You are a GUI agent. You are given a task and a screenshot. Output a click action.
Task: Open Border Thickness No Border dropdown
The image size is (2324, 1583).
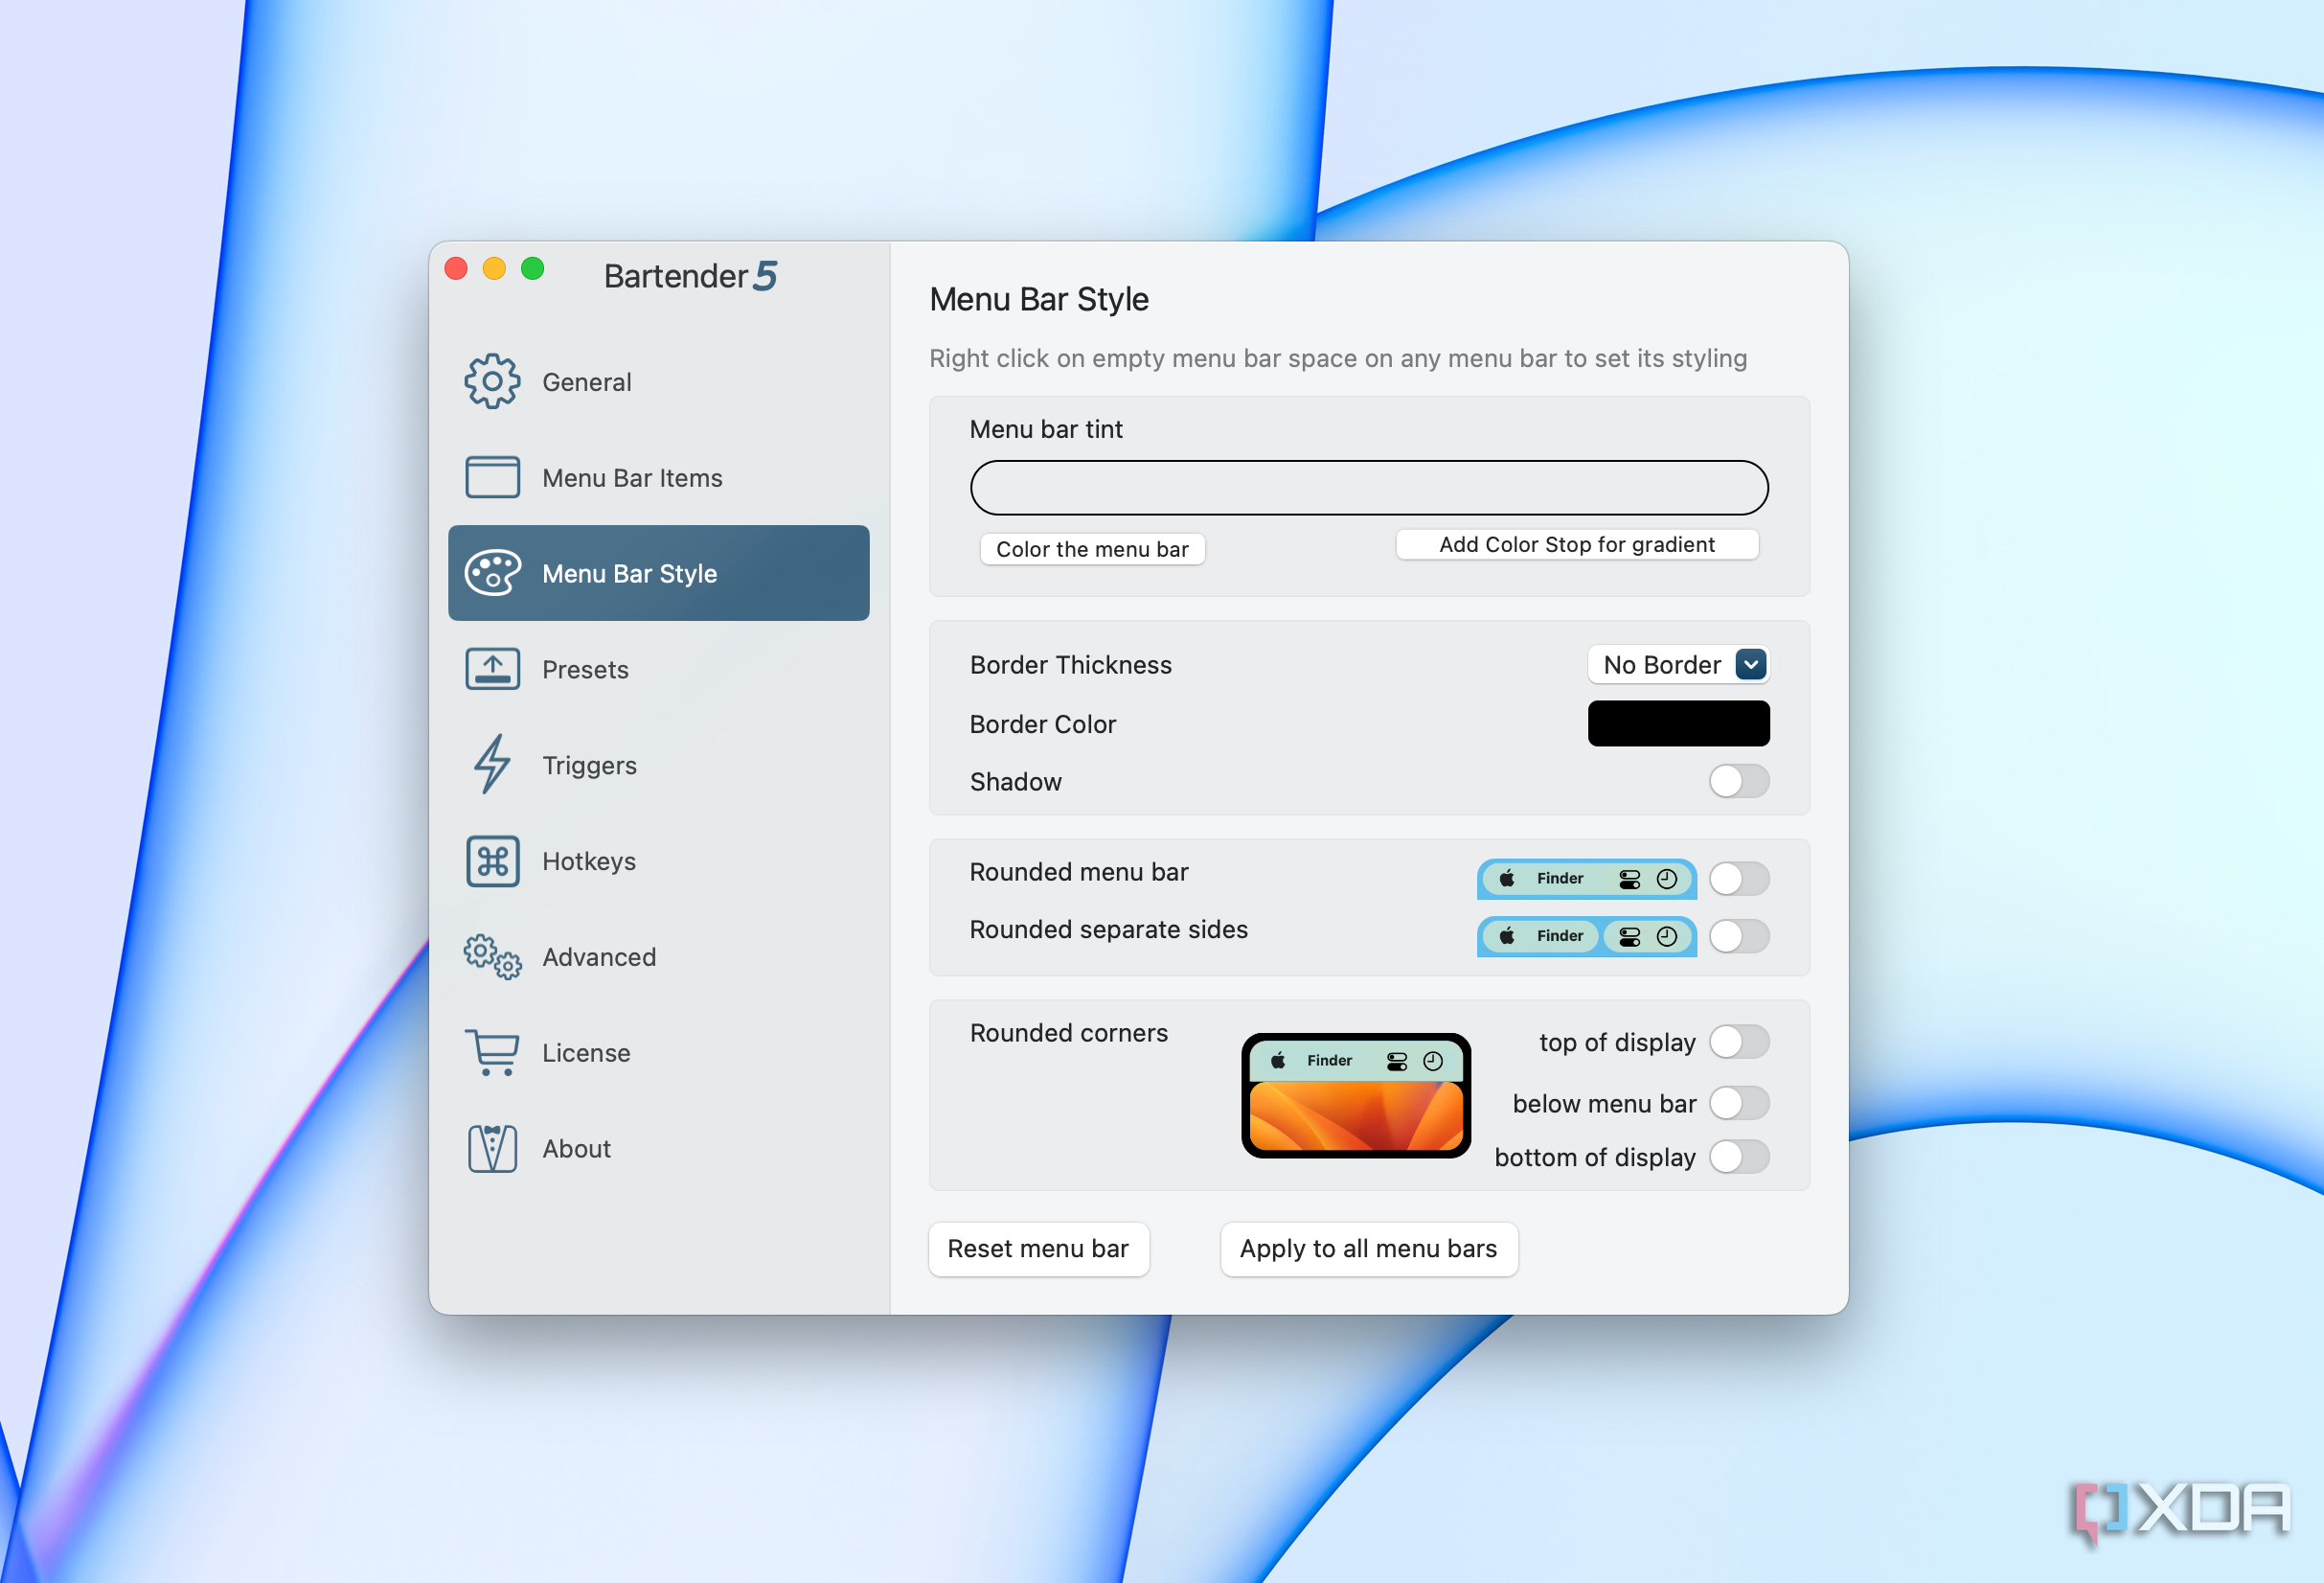point(1678,665)
